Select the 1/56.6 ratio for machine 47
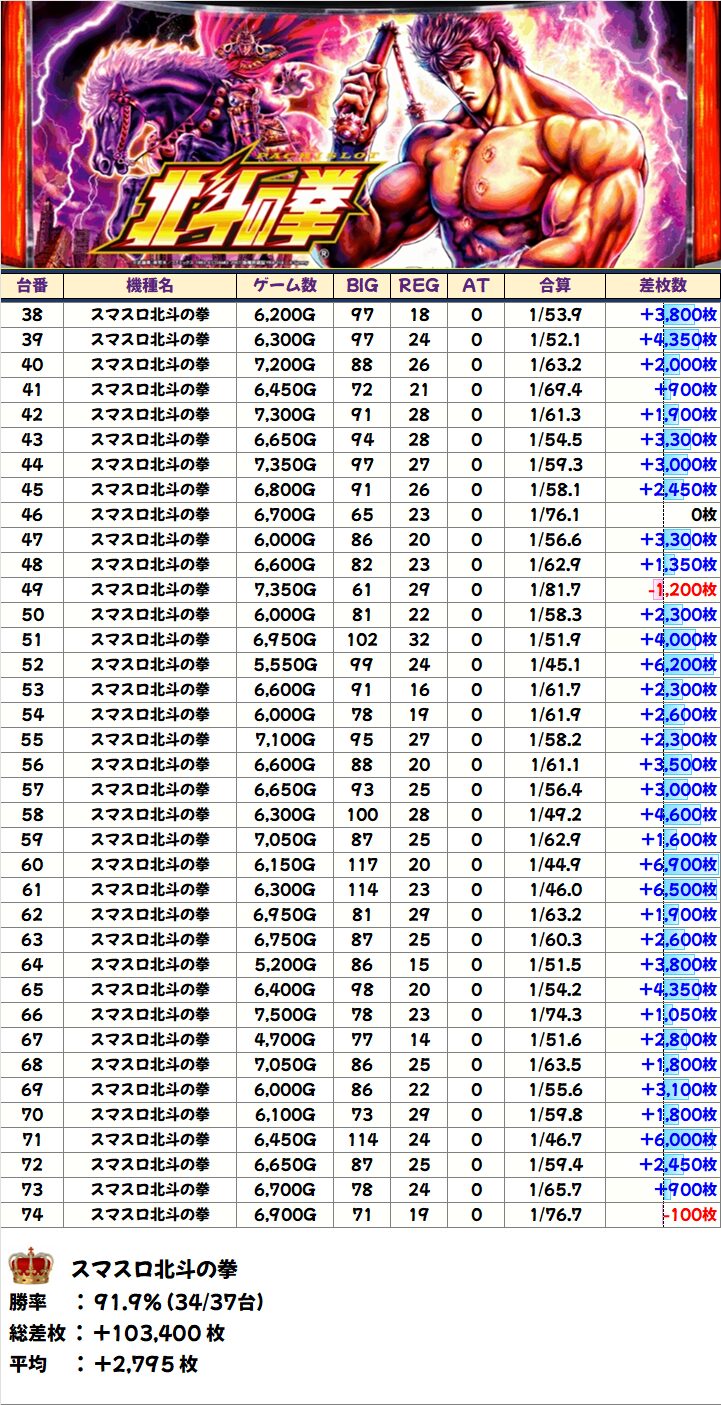Screen dimensions: 721x1405 tap(555, 539)
